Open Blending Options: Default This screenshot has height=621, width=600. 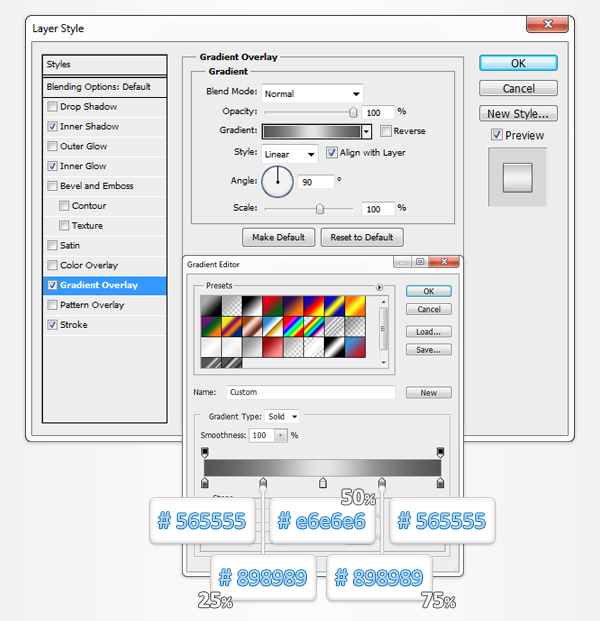tap(105, 87)
